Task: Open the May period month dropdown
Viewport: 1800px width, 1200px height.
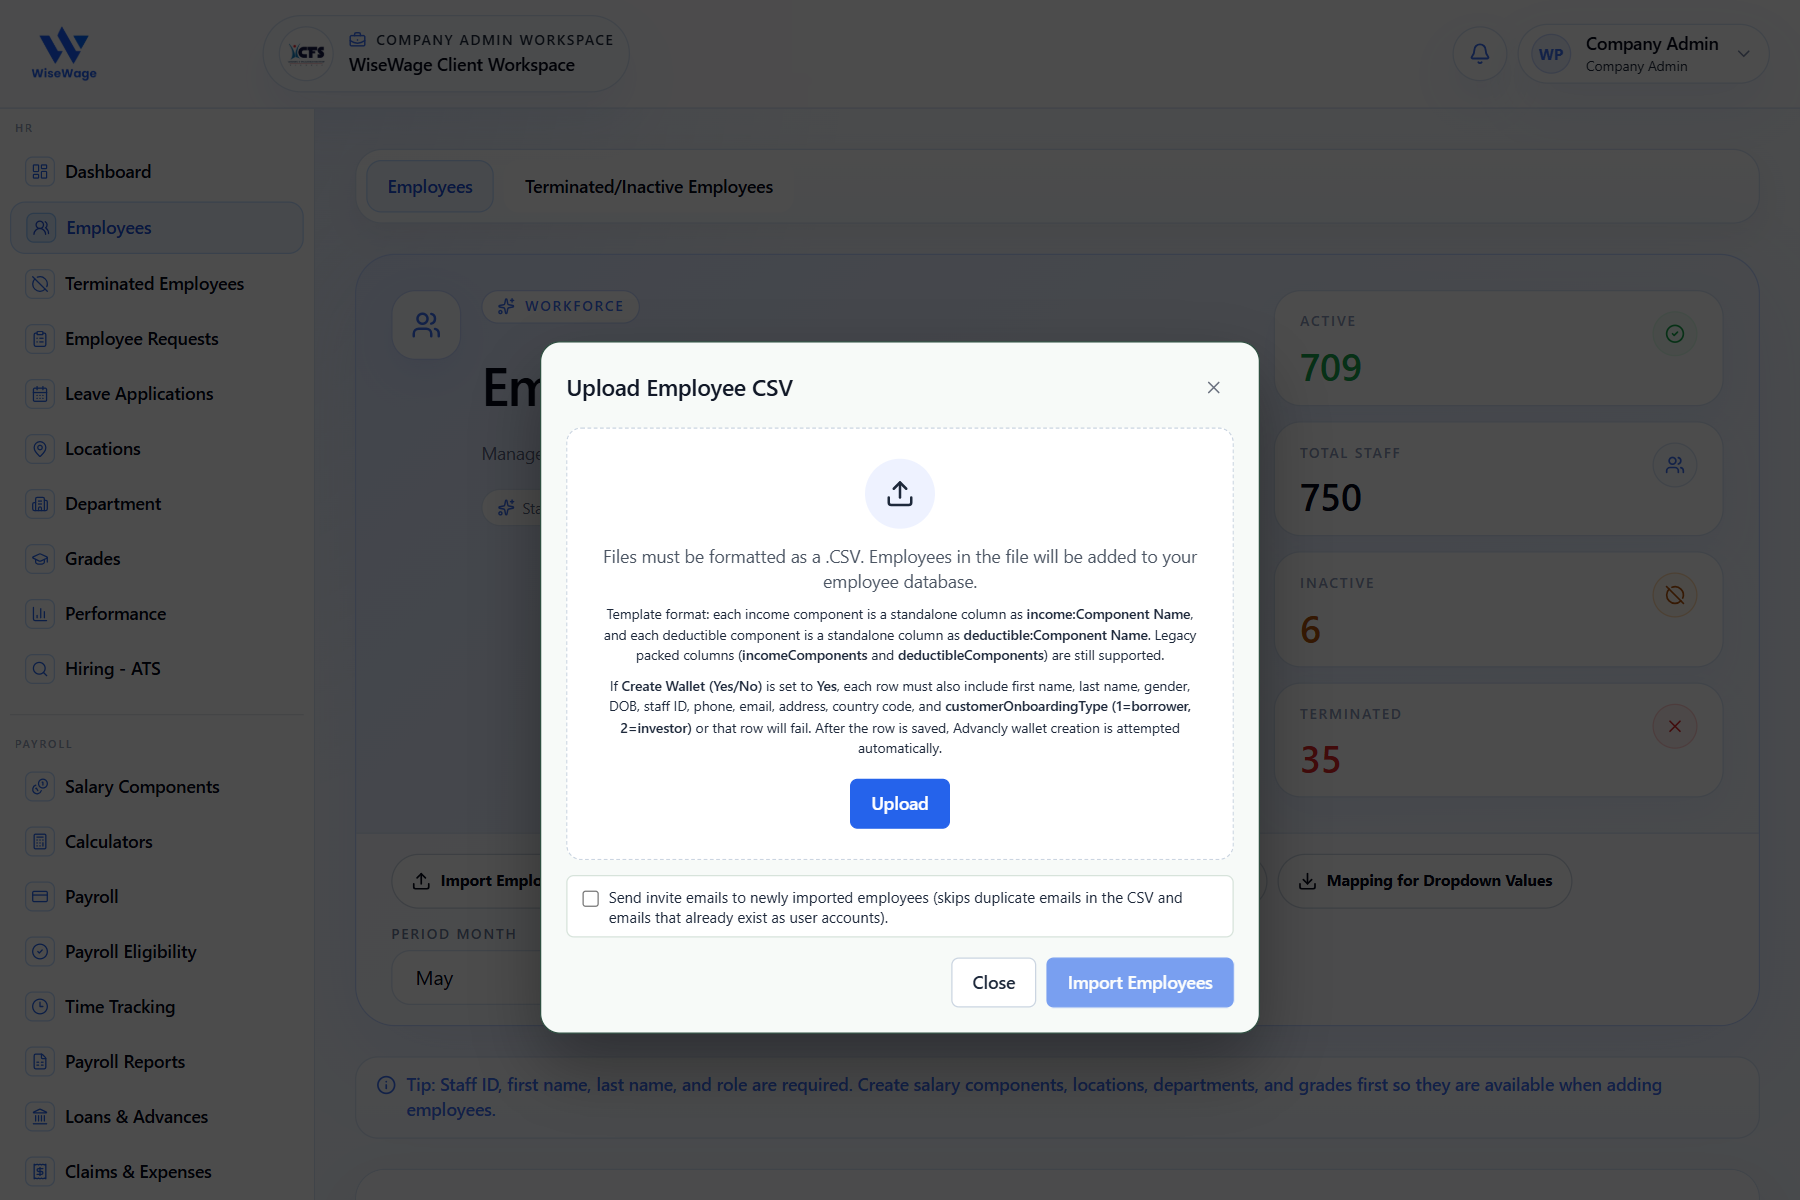Action: pyautogui.click(x=466, y=978)
